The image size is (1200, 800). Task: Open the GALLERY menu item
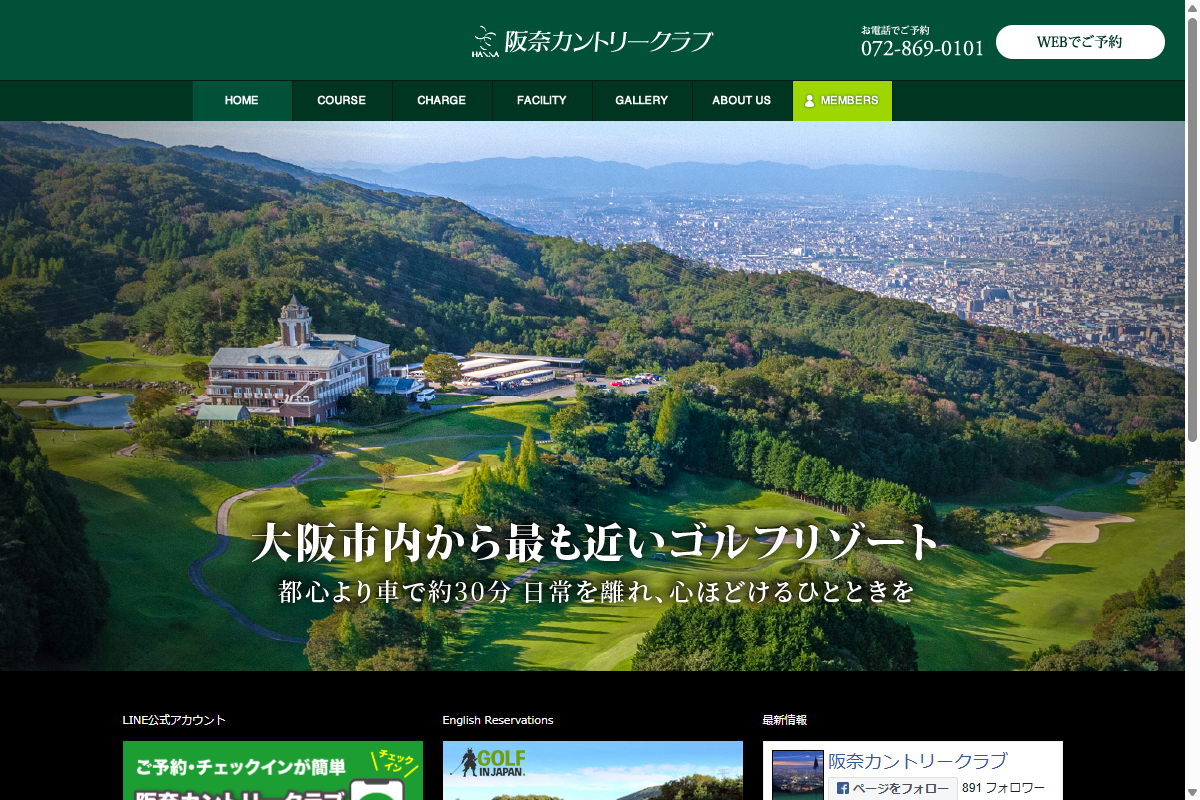click(x=642, y=101)
